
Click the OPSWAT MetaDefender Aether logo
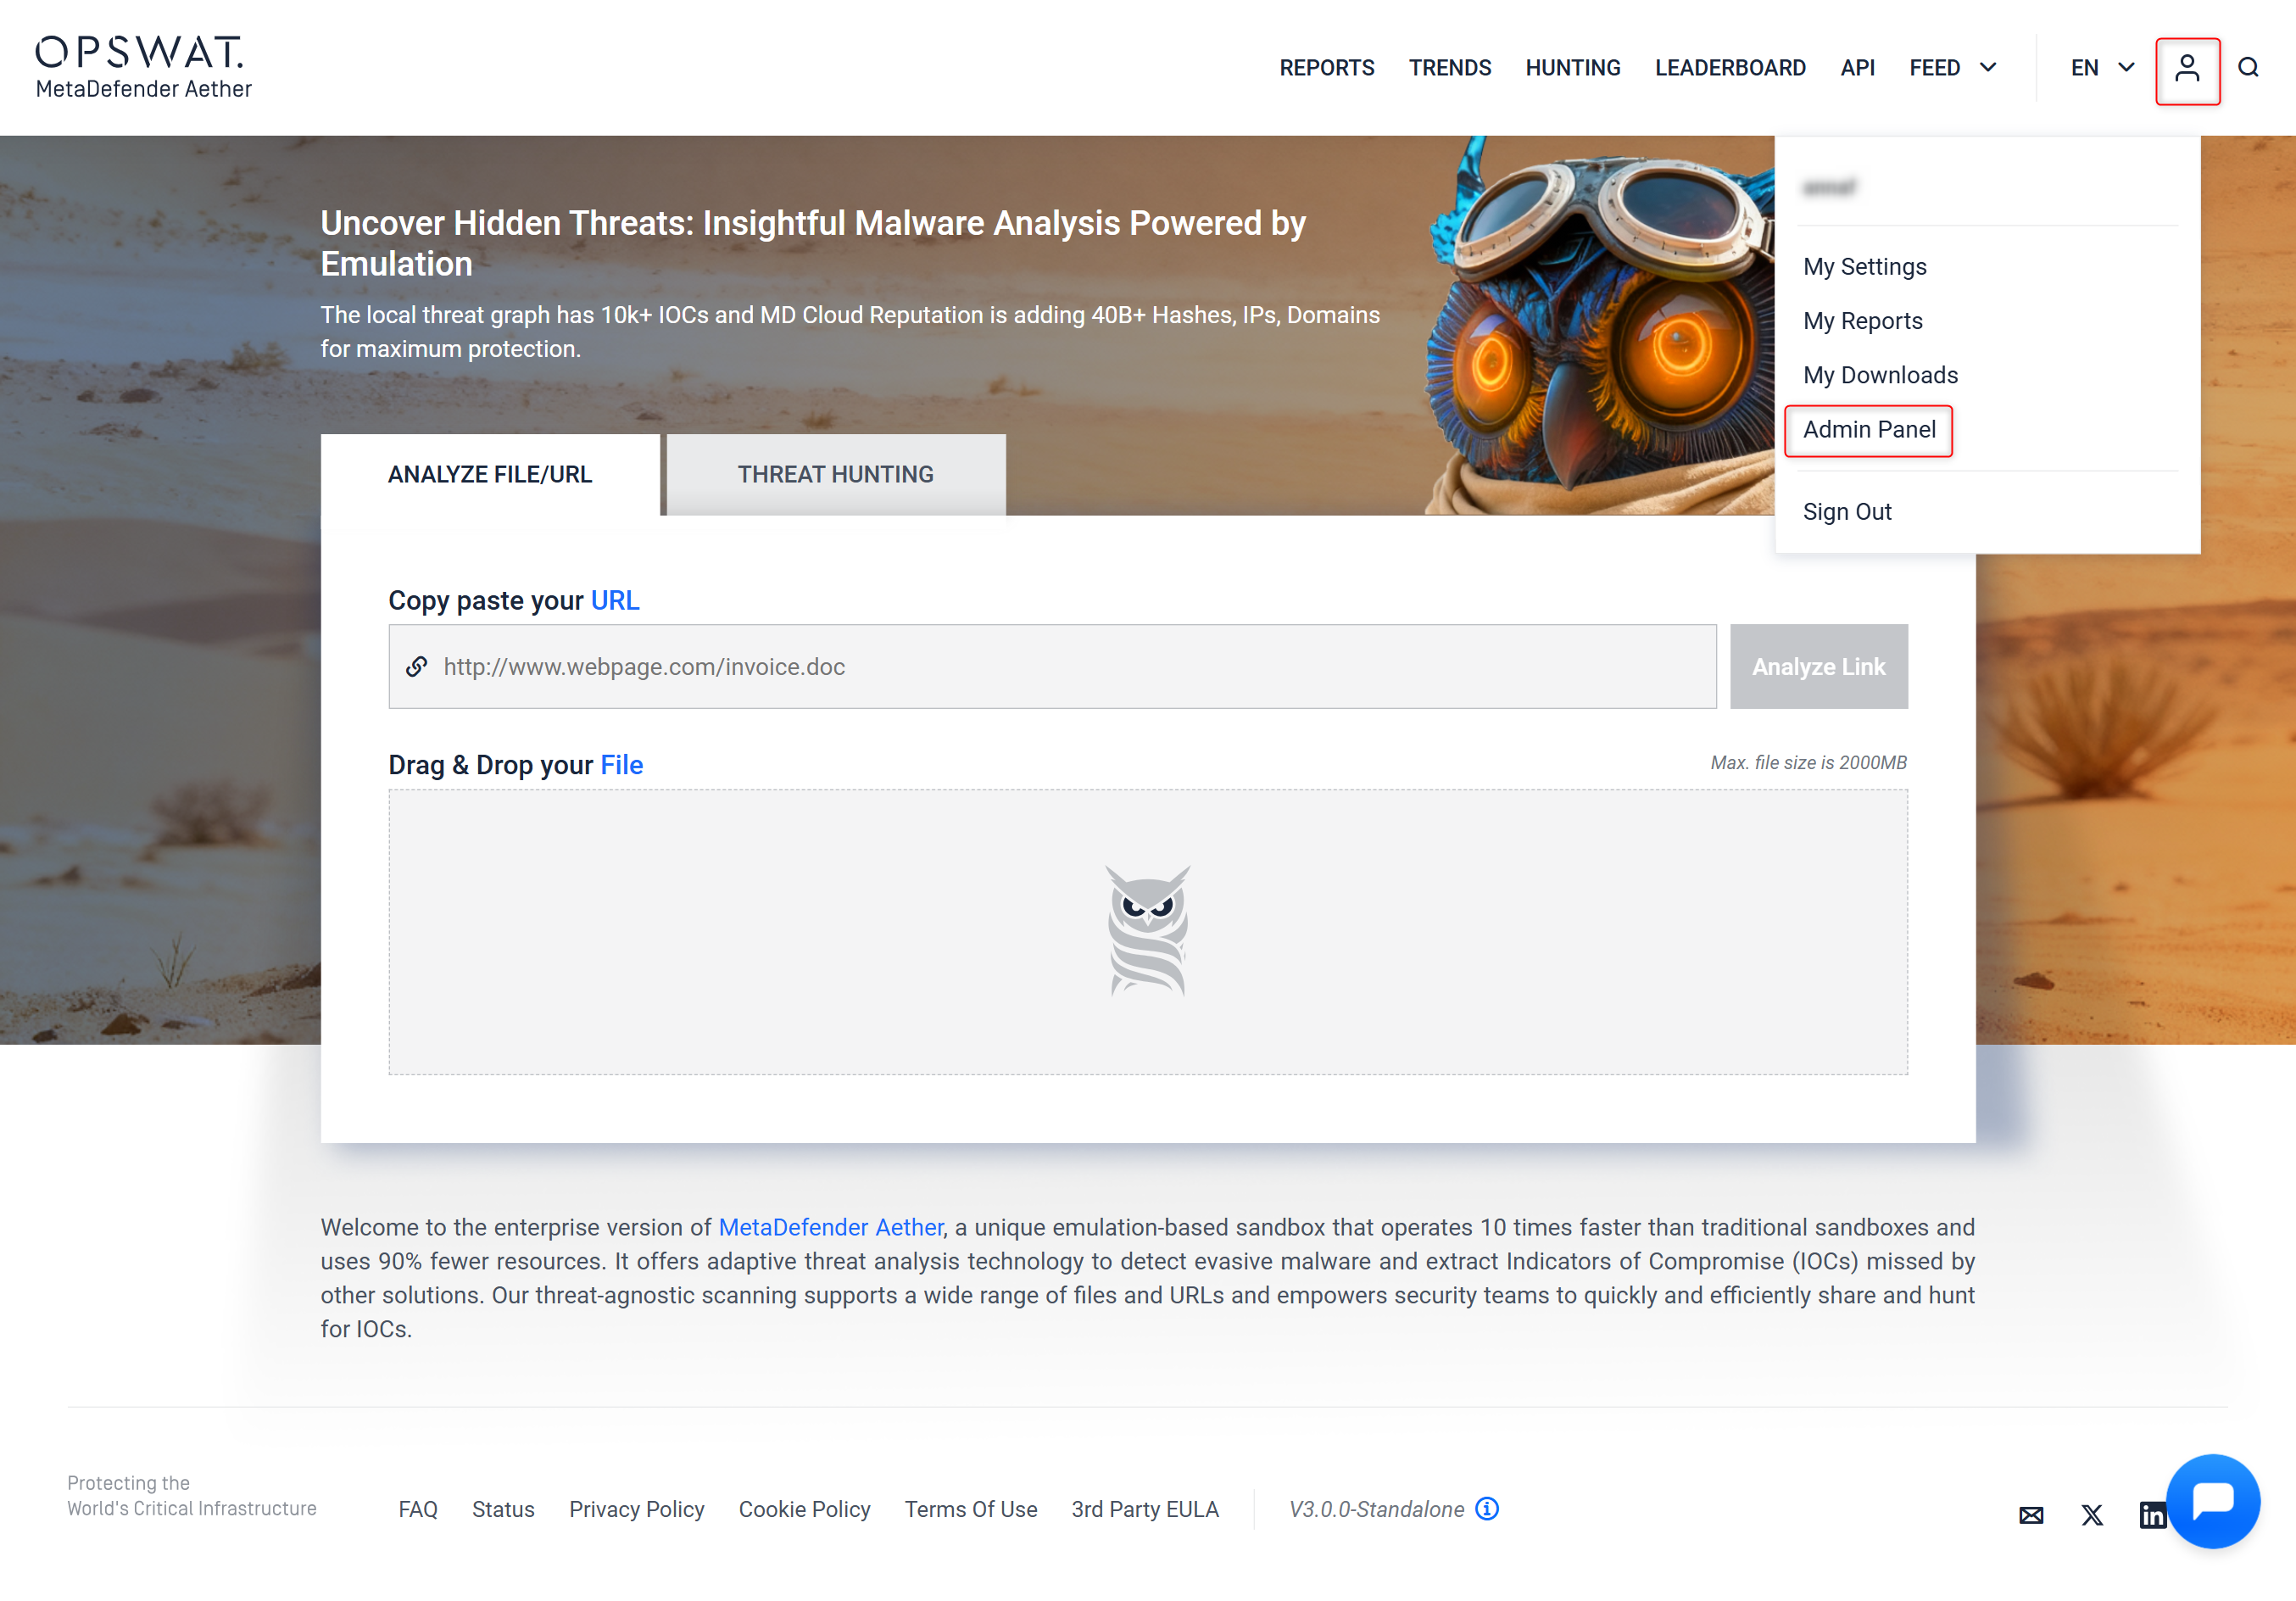[x=143, y=68]
